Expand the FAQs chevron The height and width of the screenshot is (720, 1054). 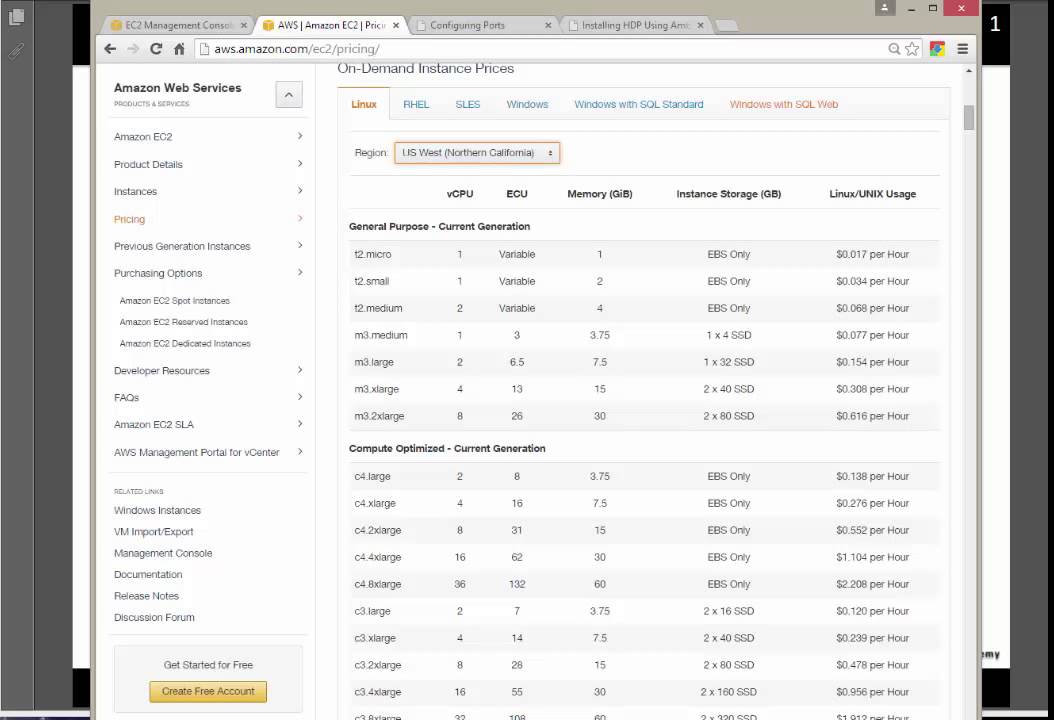[x=300, y=397]
